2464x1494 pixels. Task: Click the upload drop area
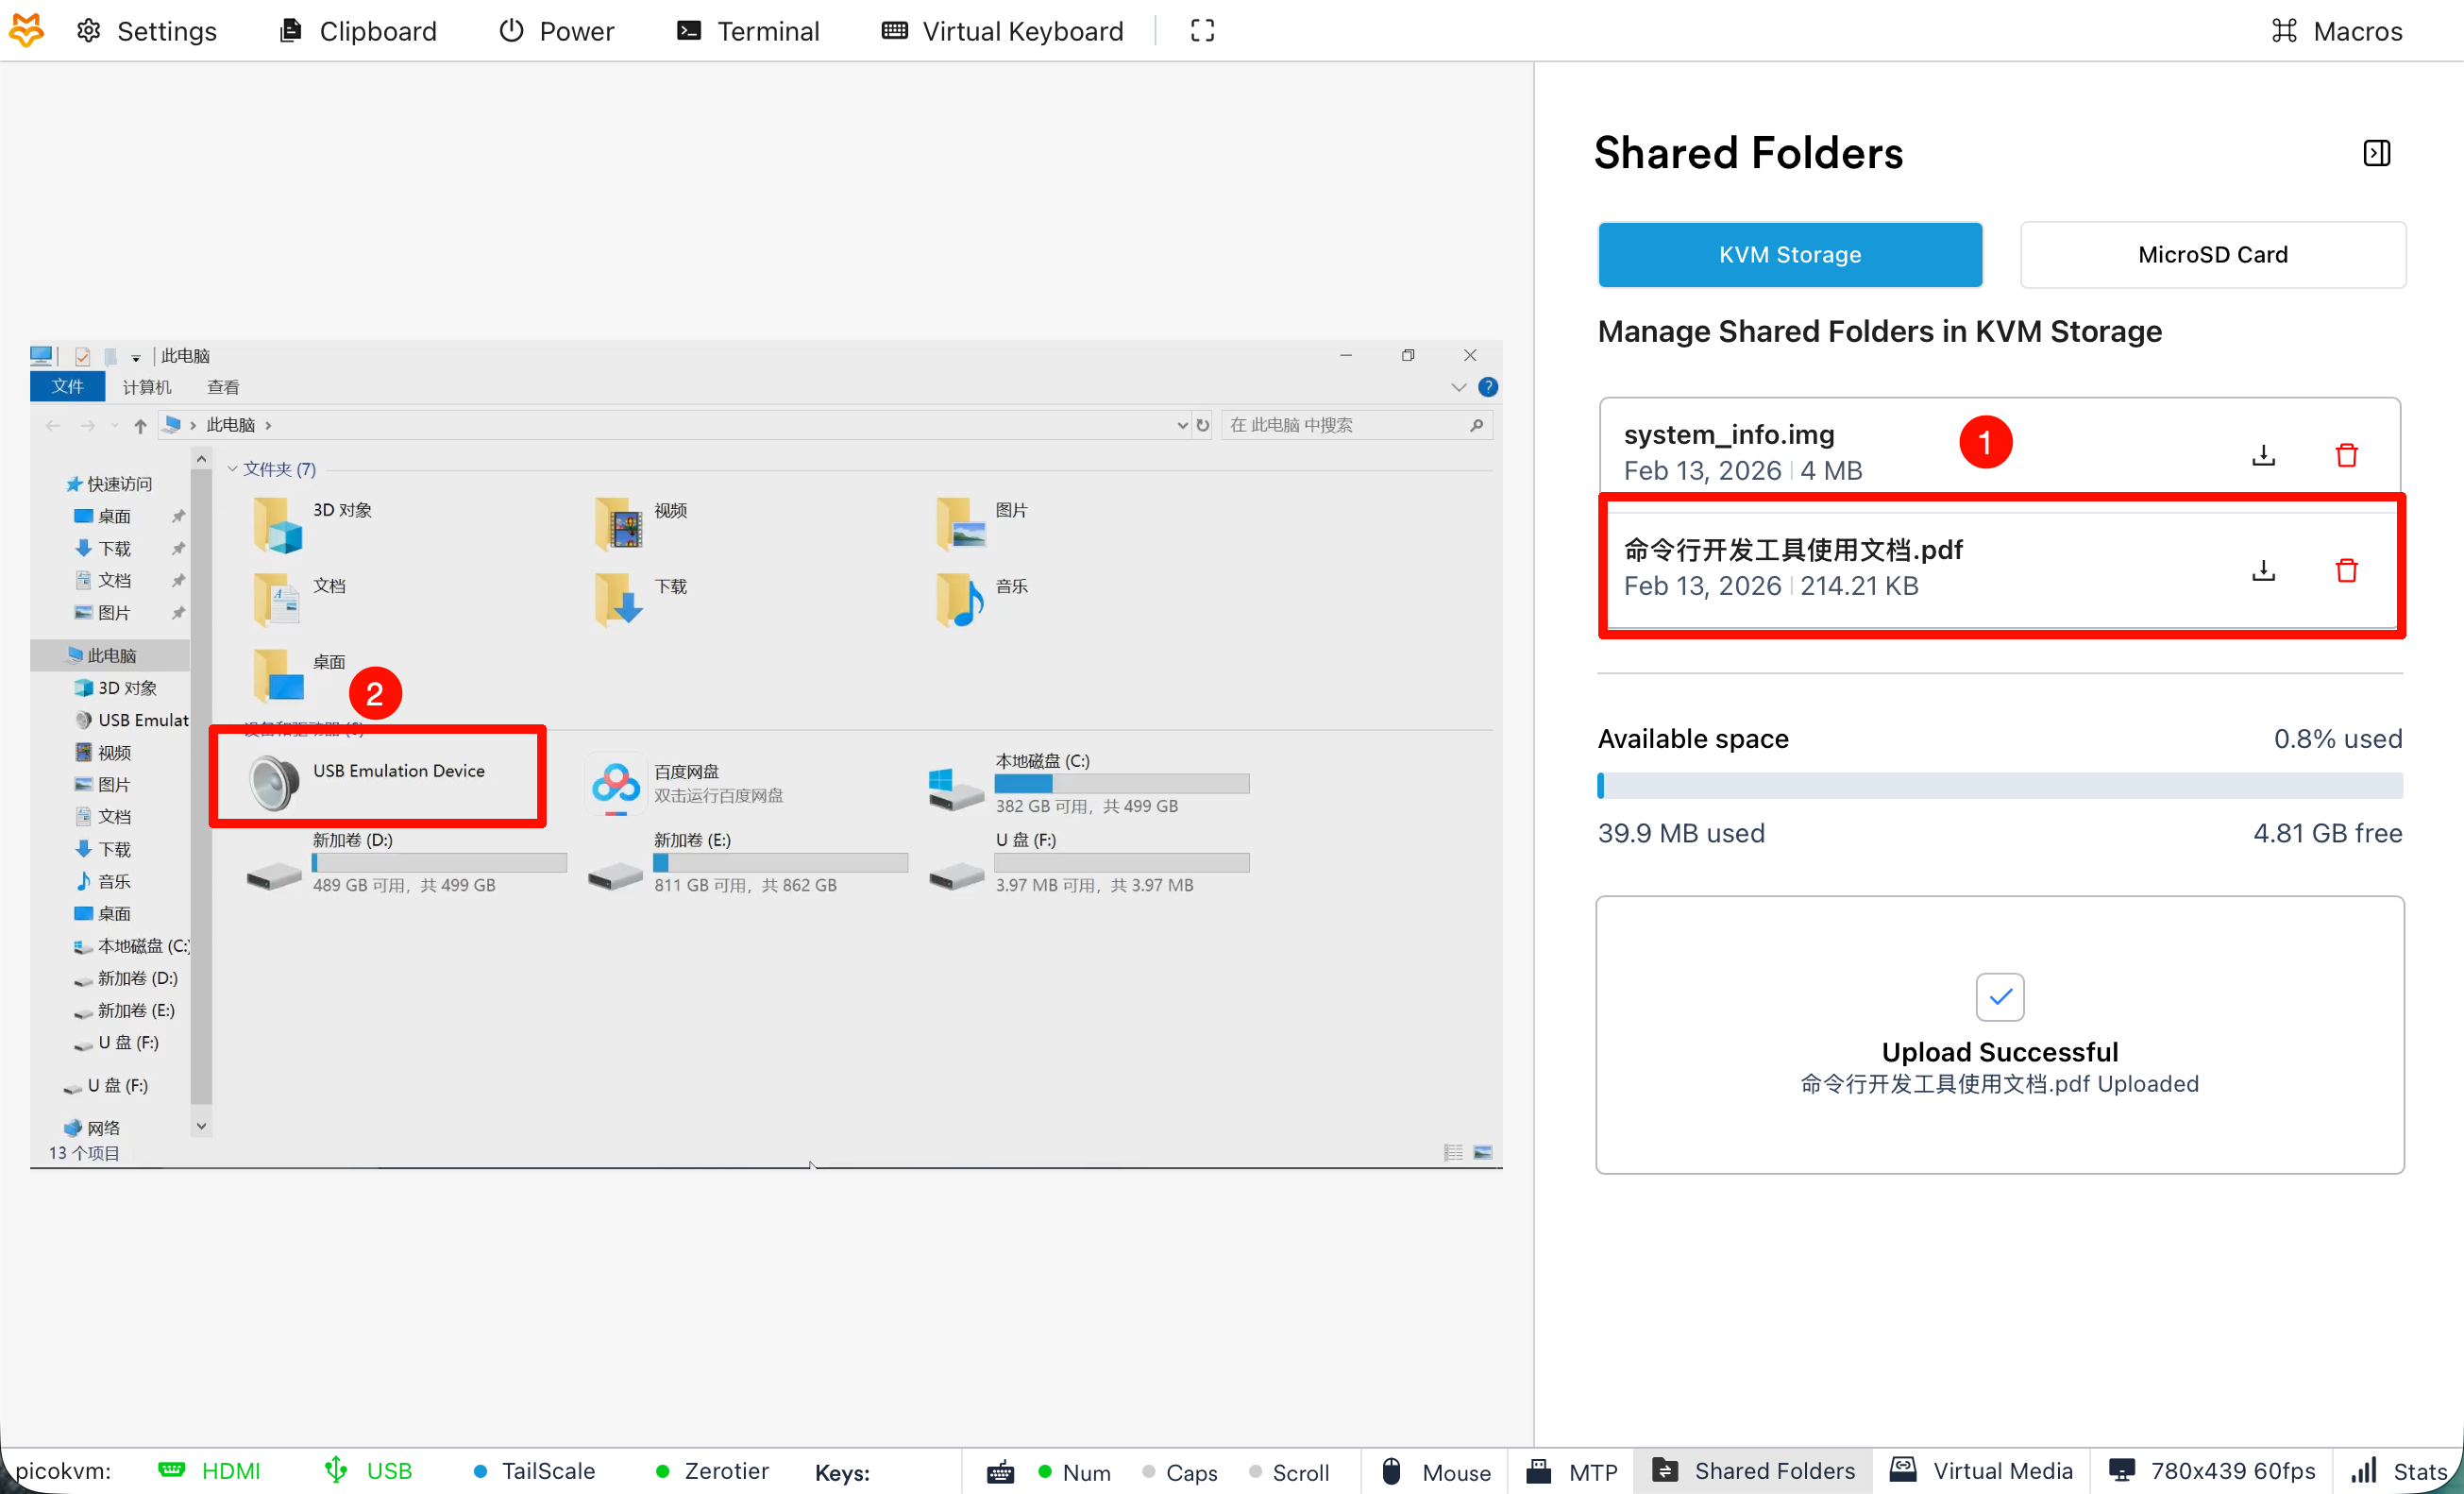point(1999,1034)
